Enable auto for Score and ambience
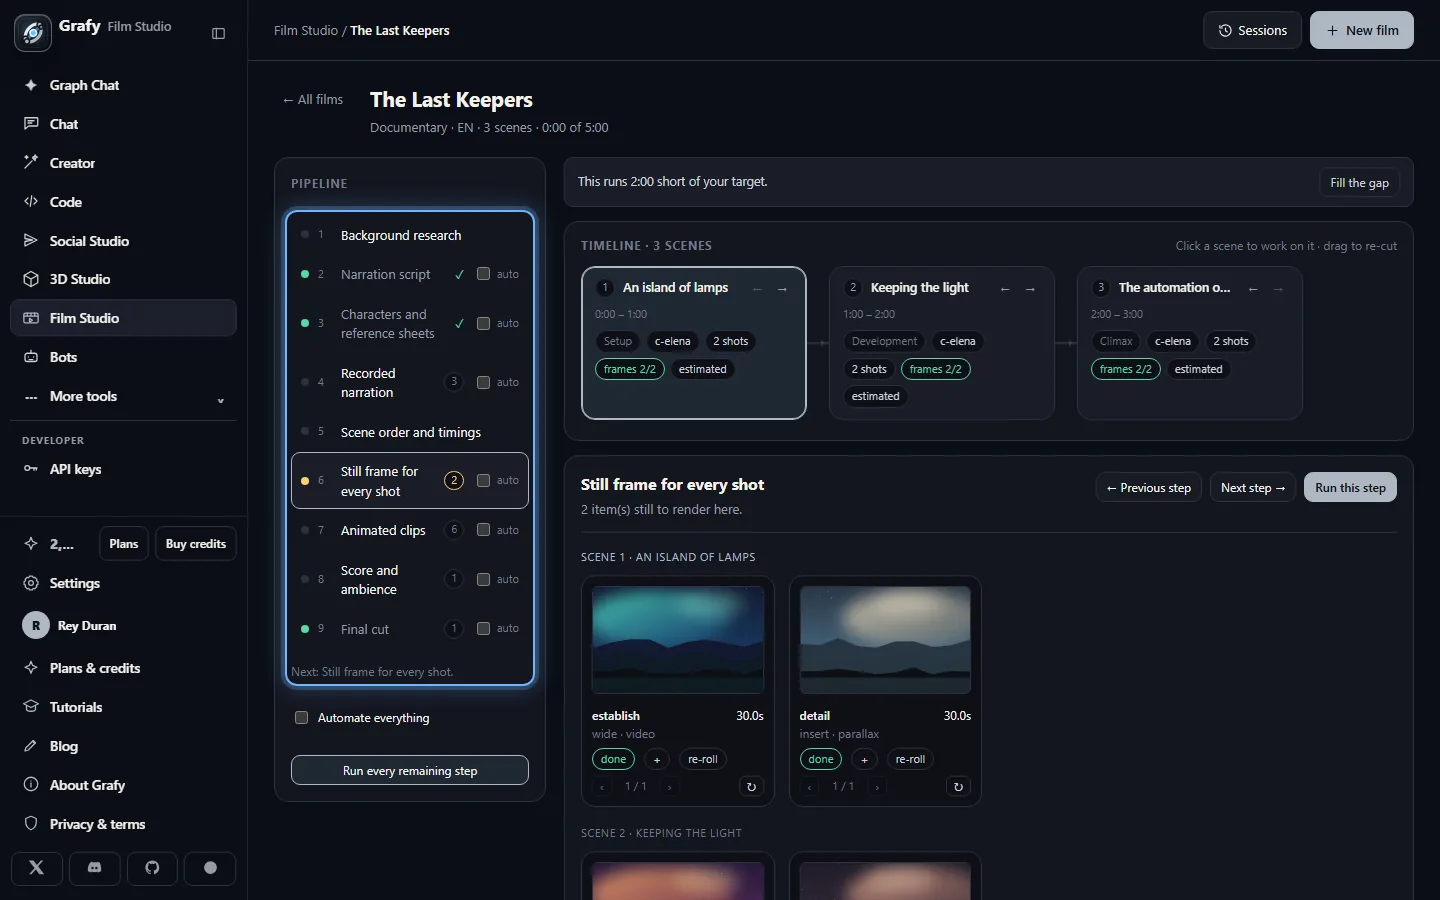This screenshot has height=900, width=1440. [x=484, y=579]
